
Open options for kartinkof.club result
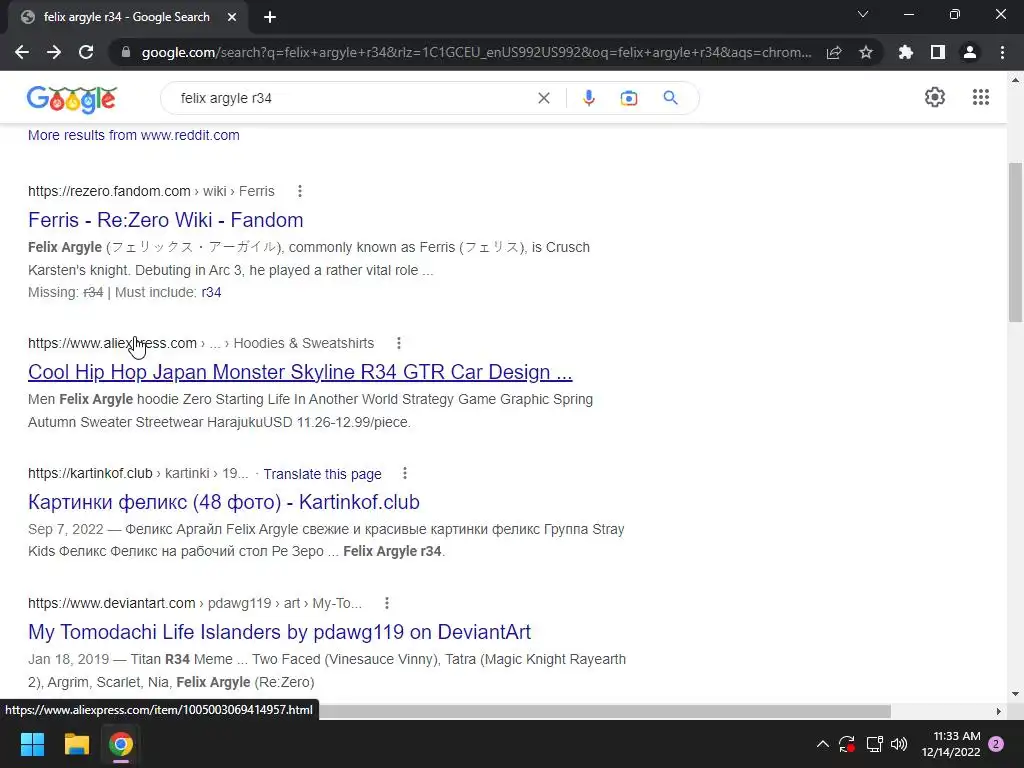click(405, 473)
